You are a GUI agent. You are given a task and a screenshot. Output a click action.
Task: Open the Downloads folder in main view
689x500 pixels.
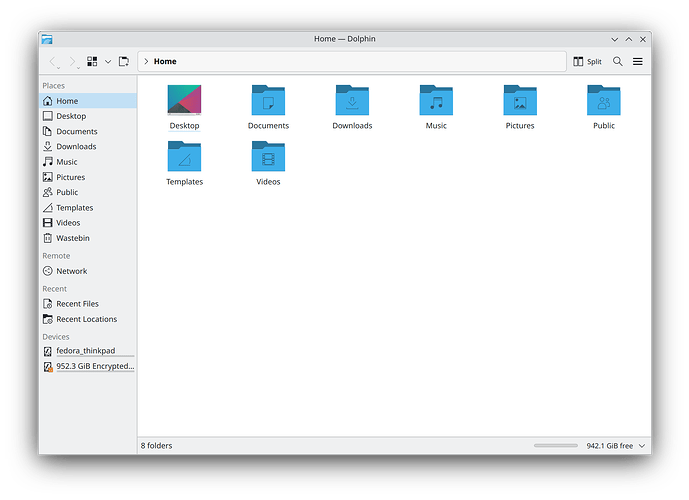(352, 102)
